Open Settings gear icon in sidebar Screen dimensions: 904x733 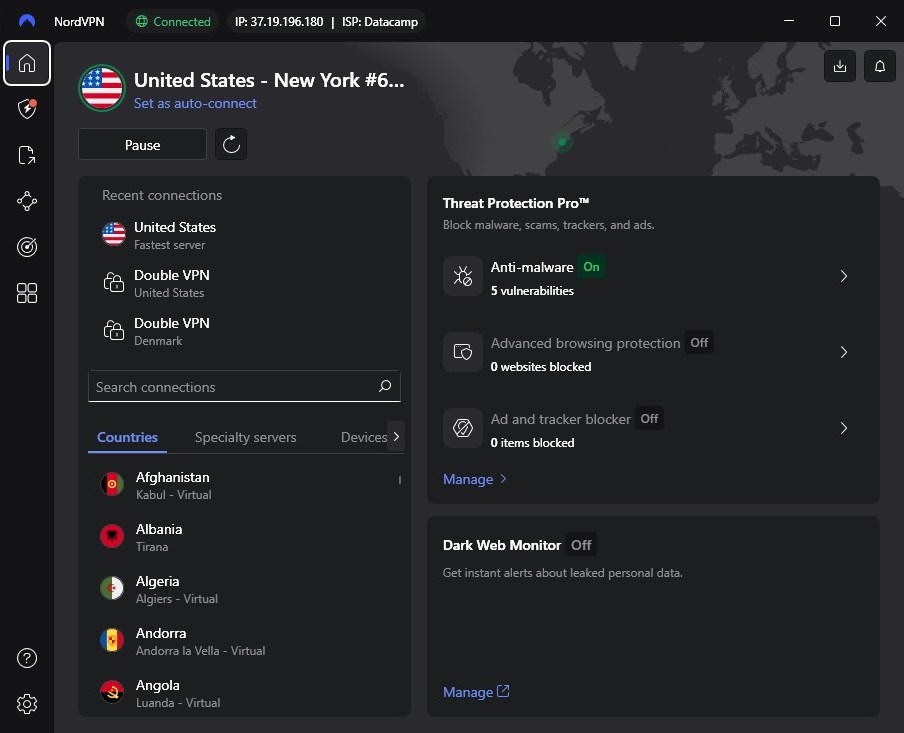27,704
